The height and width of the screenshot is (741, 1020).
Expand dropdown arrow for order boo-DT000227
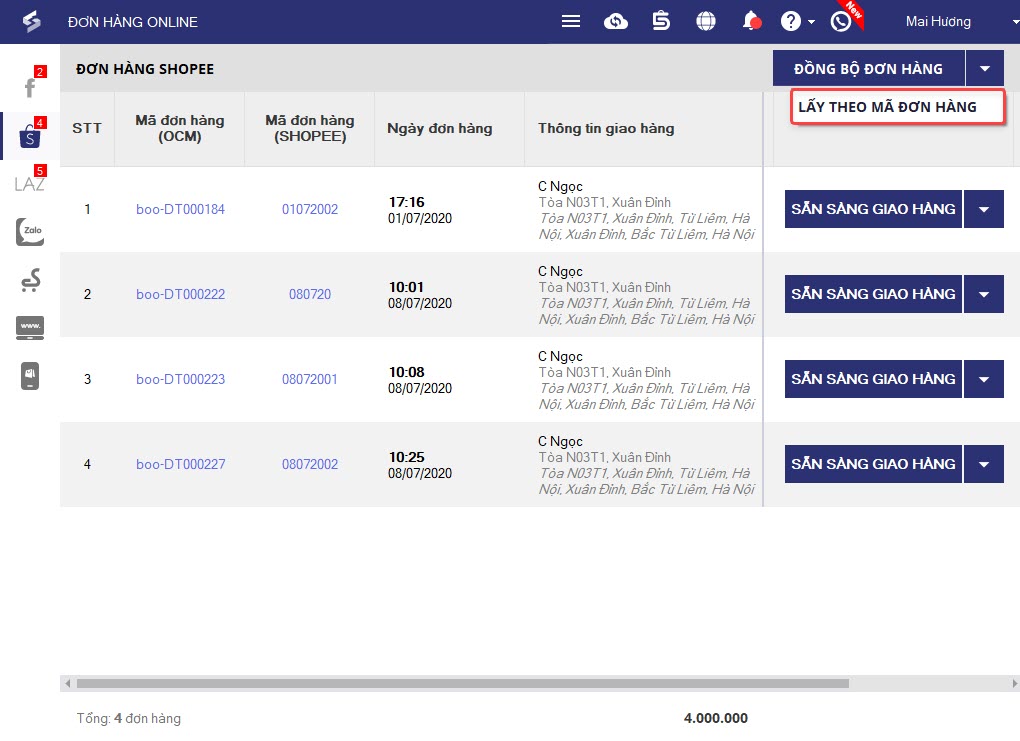coord(984,464)
